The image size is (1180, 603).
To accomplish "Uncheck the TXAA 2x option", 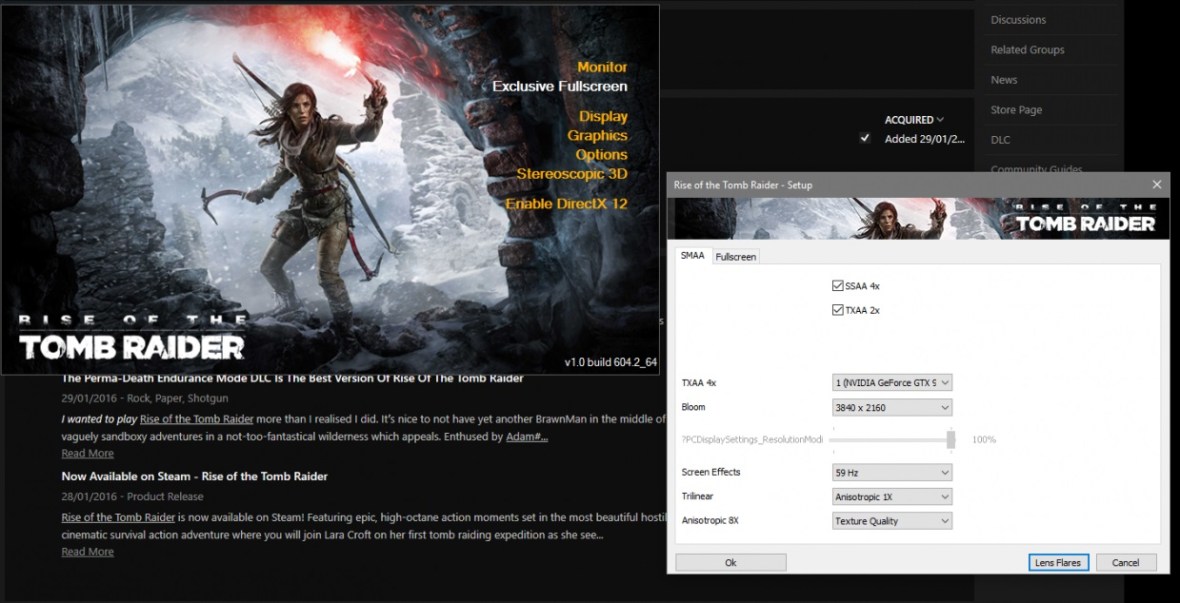I will pos(837,310).
